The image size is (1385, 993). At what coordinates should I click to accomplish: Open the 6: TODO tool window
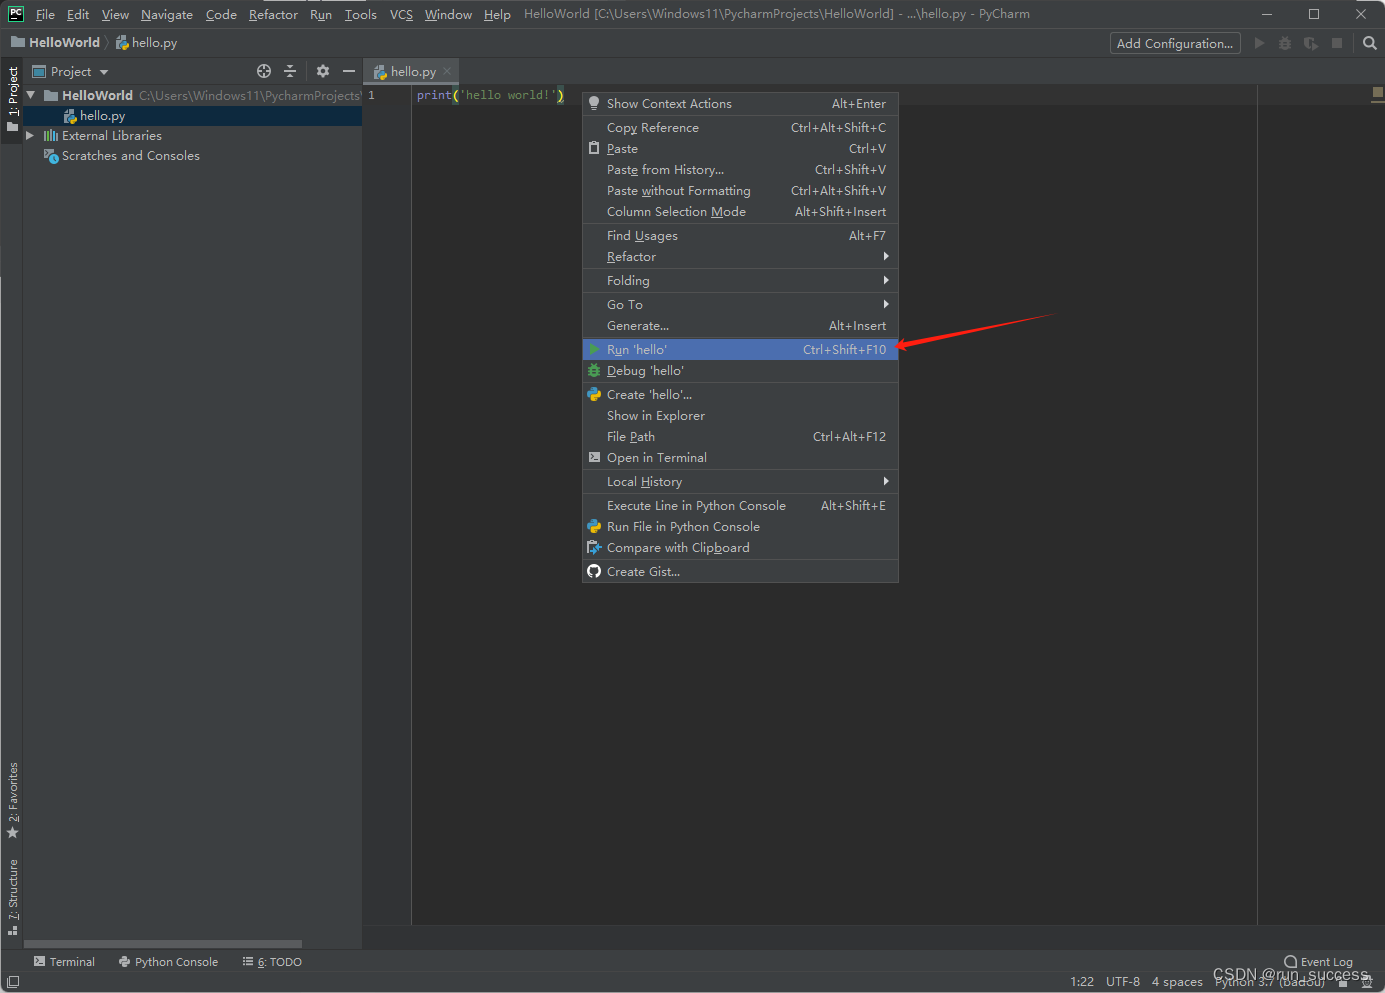[272, 962]
